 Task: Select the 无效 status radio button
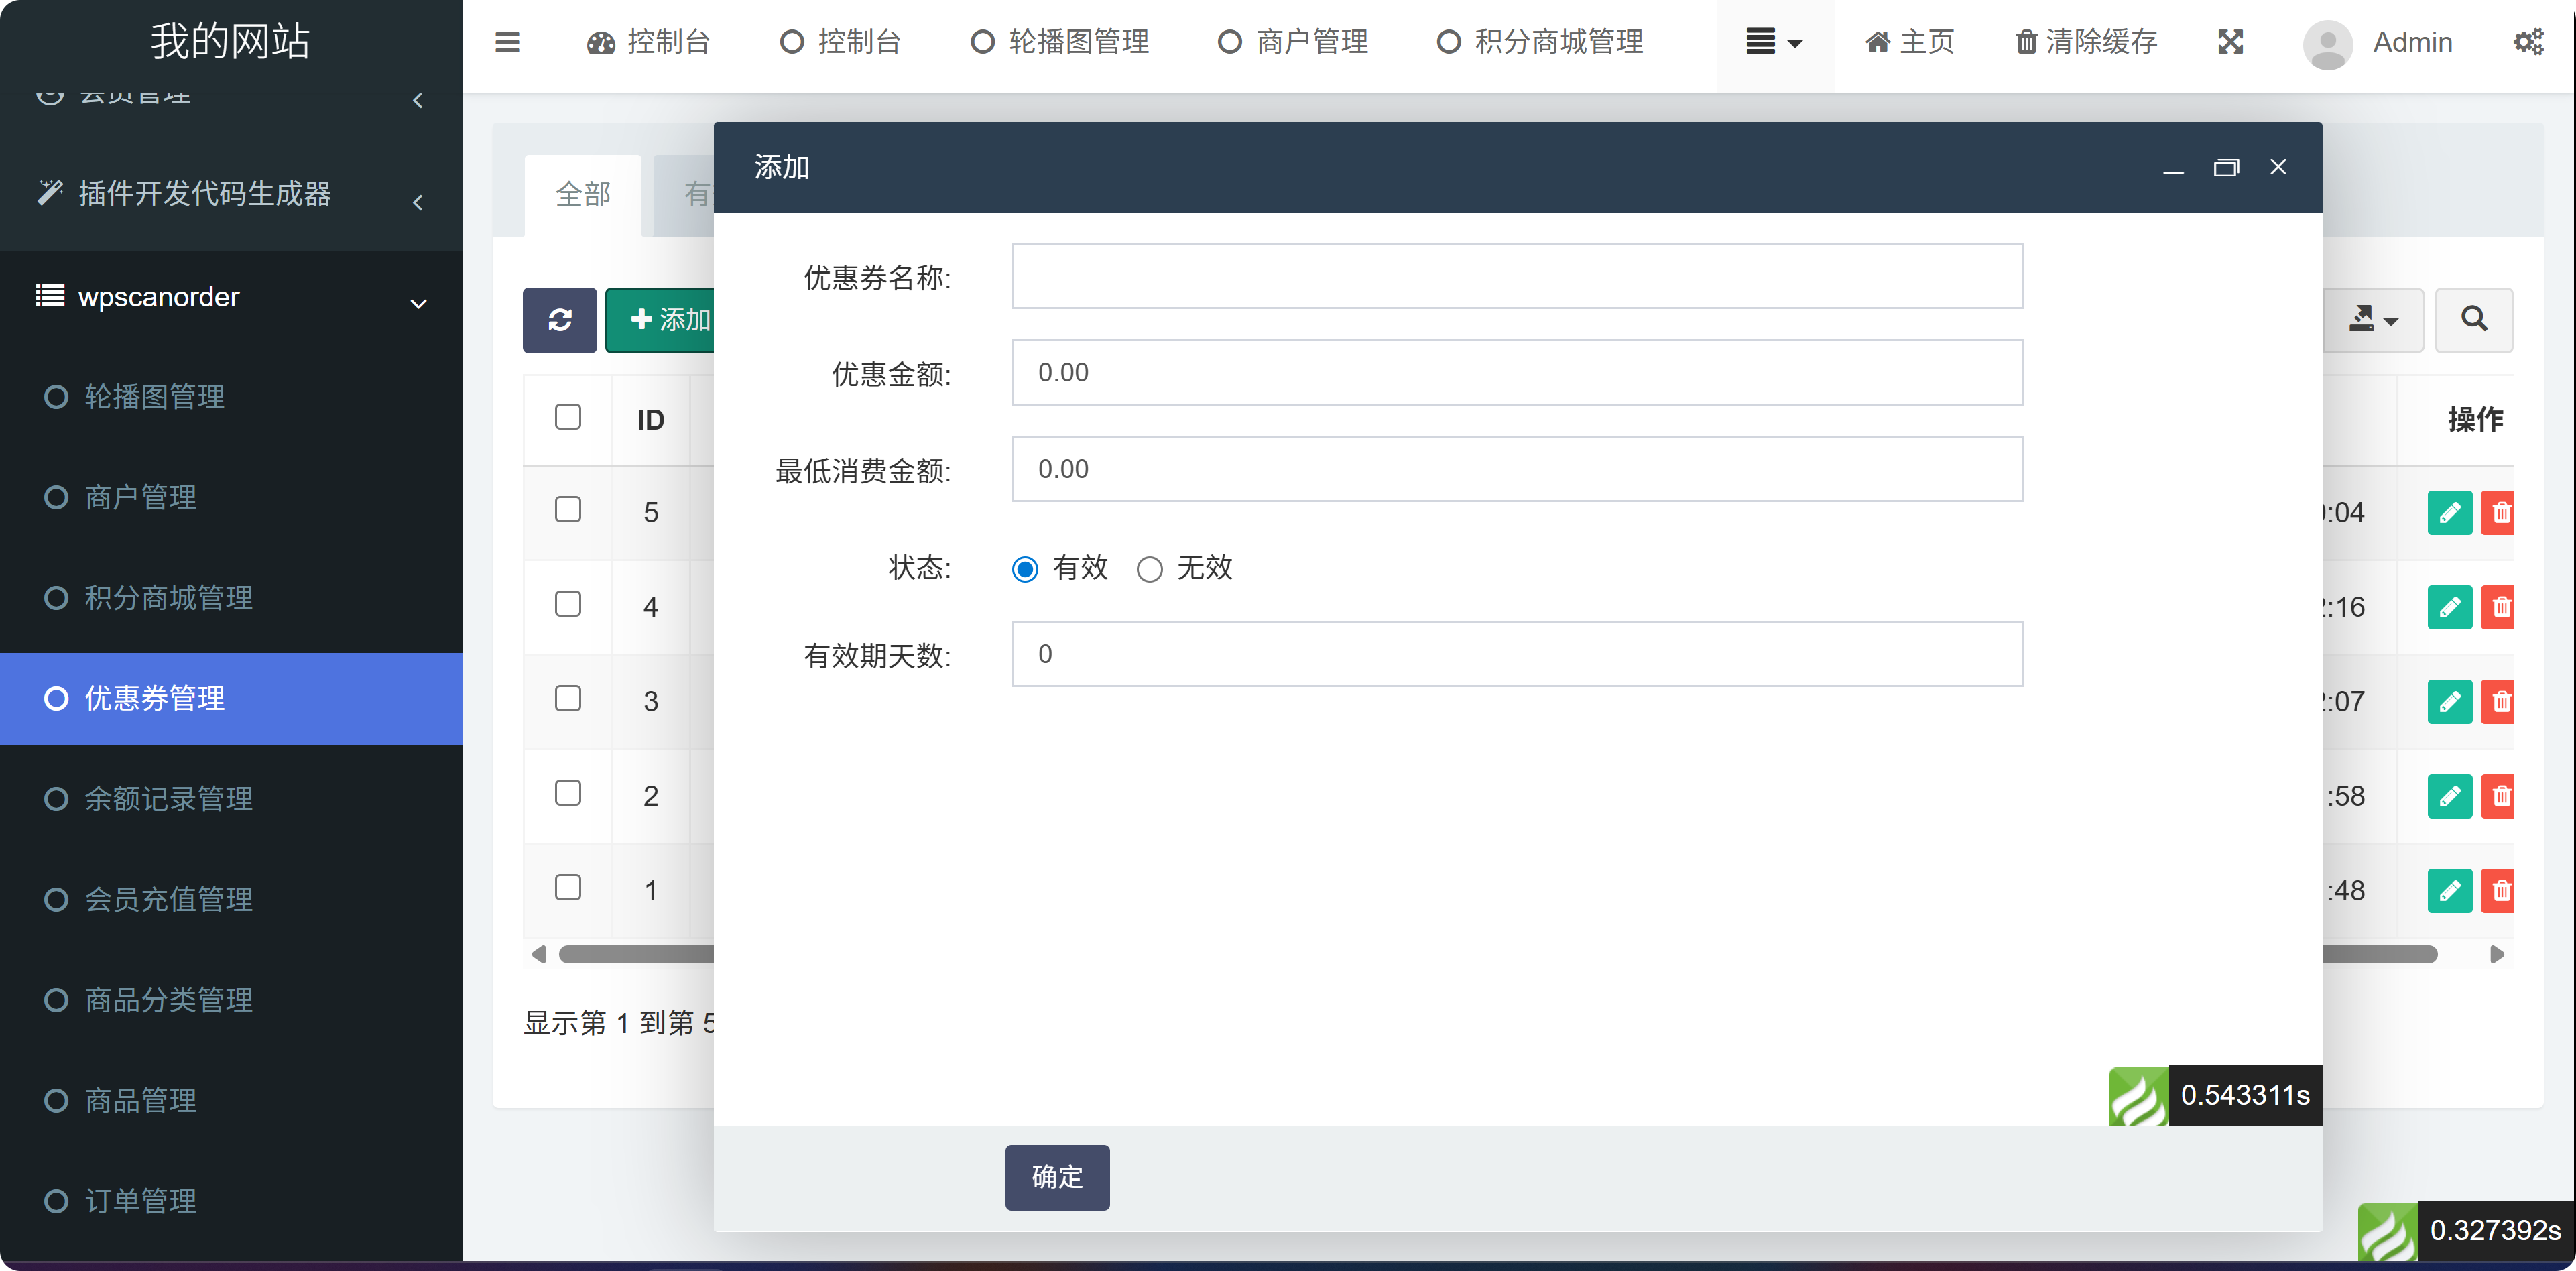click(1149, 568)
